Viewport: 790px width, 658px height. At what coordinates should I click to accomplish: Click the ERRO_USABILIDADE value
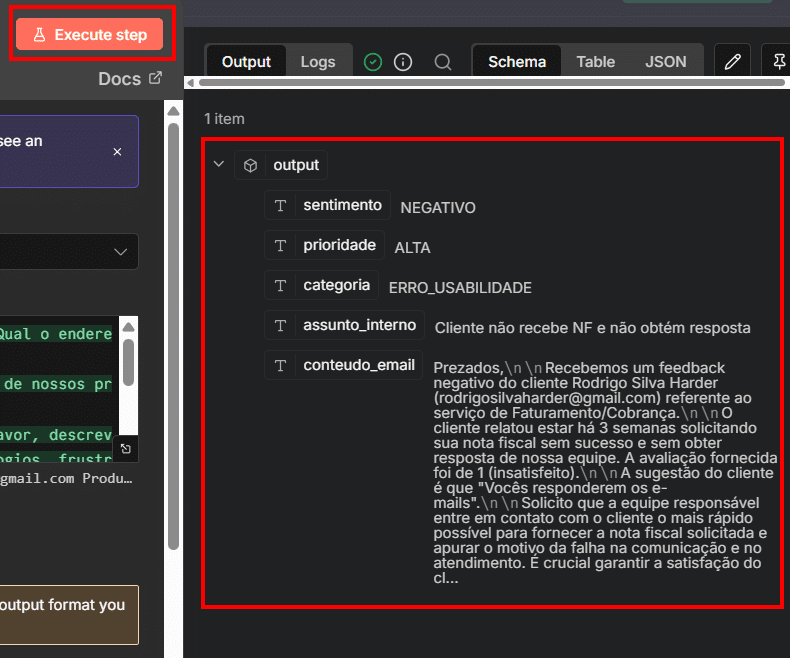[460, 288]
